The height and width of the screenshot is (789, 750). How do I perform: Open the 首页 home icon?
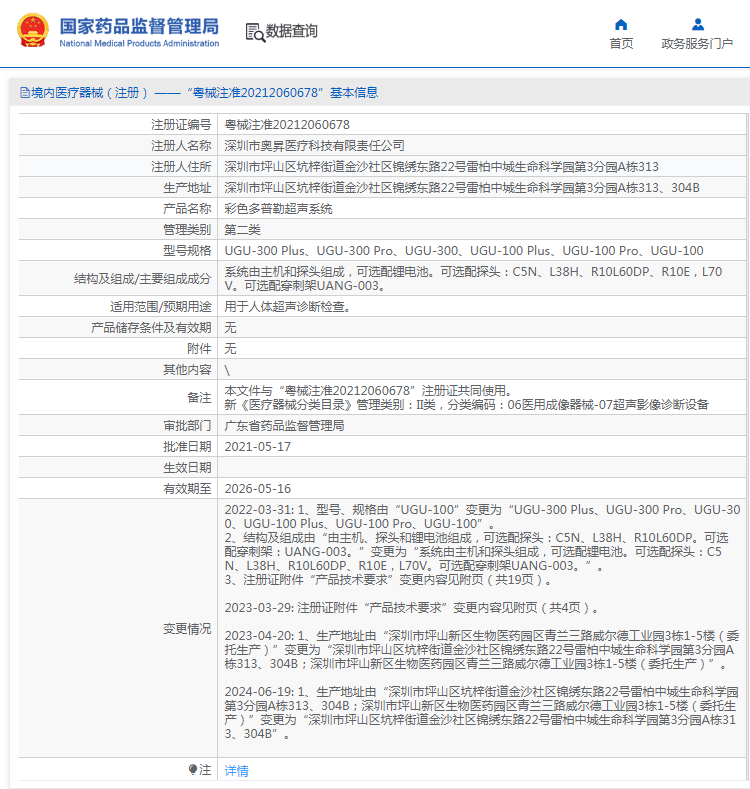pos(621,25)
